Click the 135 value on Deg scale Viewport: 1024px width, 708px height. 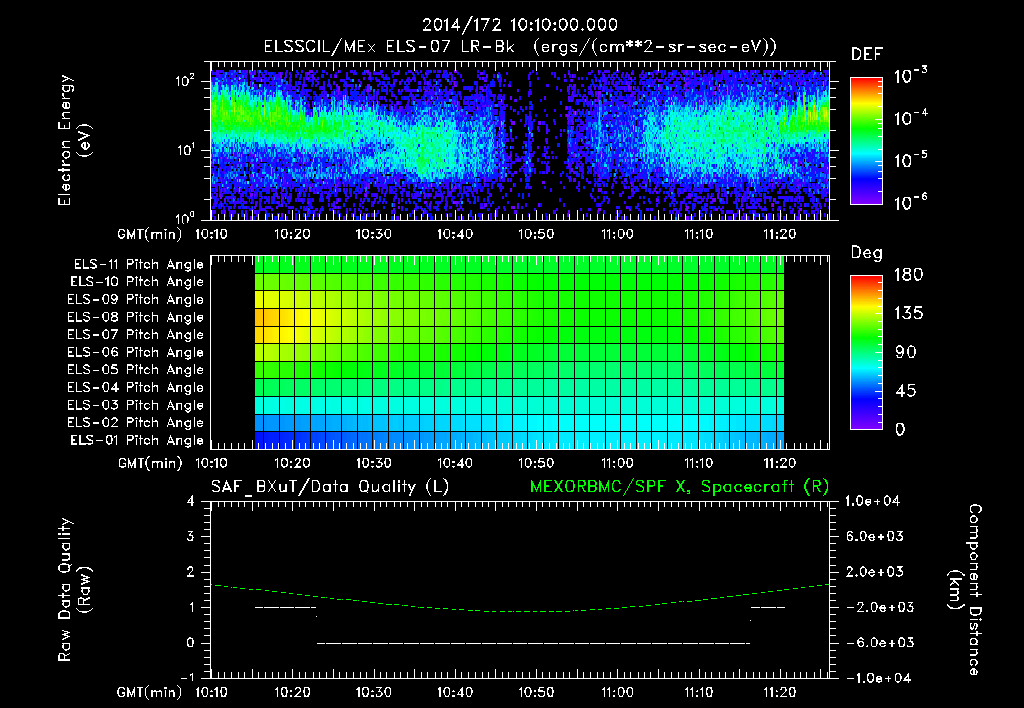coord(908,313)
